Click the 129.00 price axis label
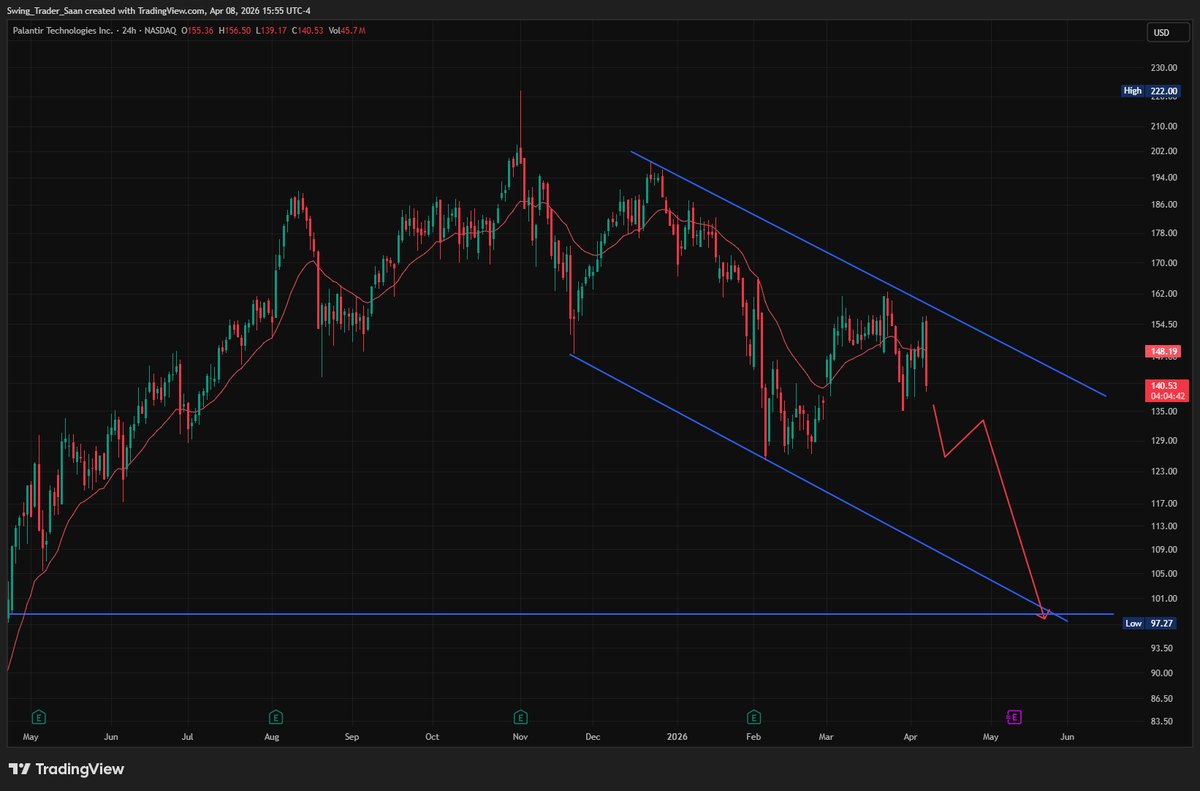The height and width of the screenshot is (791, 1200). click(x=1162, y=440)
